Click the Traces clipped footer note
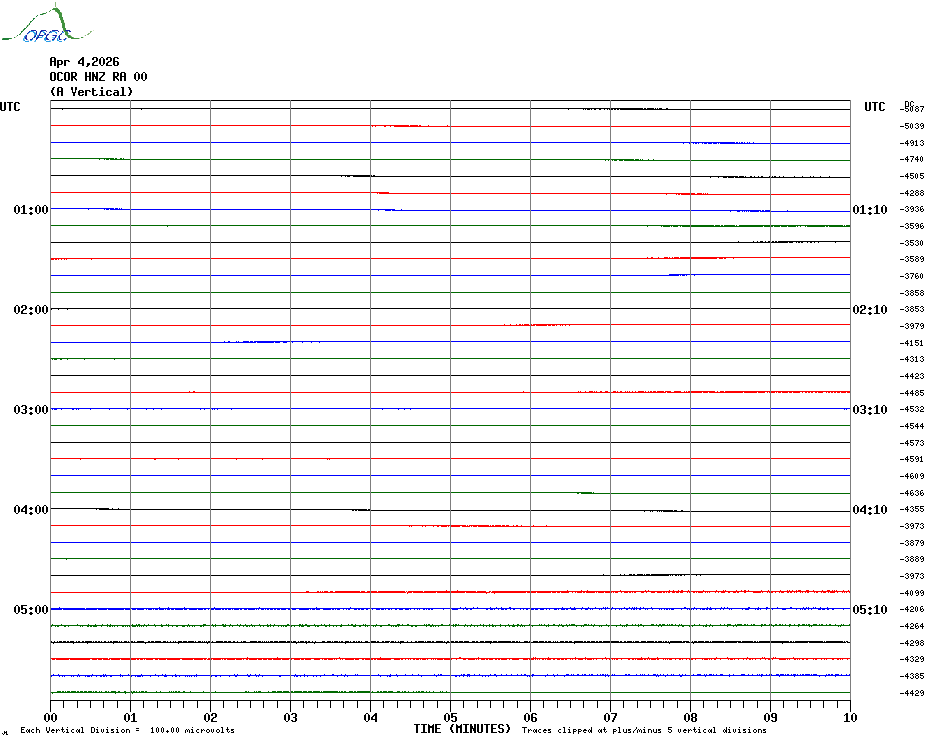930x744 pixels. 644,731
